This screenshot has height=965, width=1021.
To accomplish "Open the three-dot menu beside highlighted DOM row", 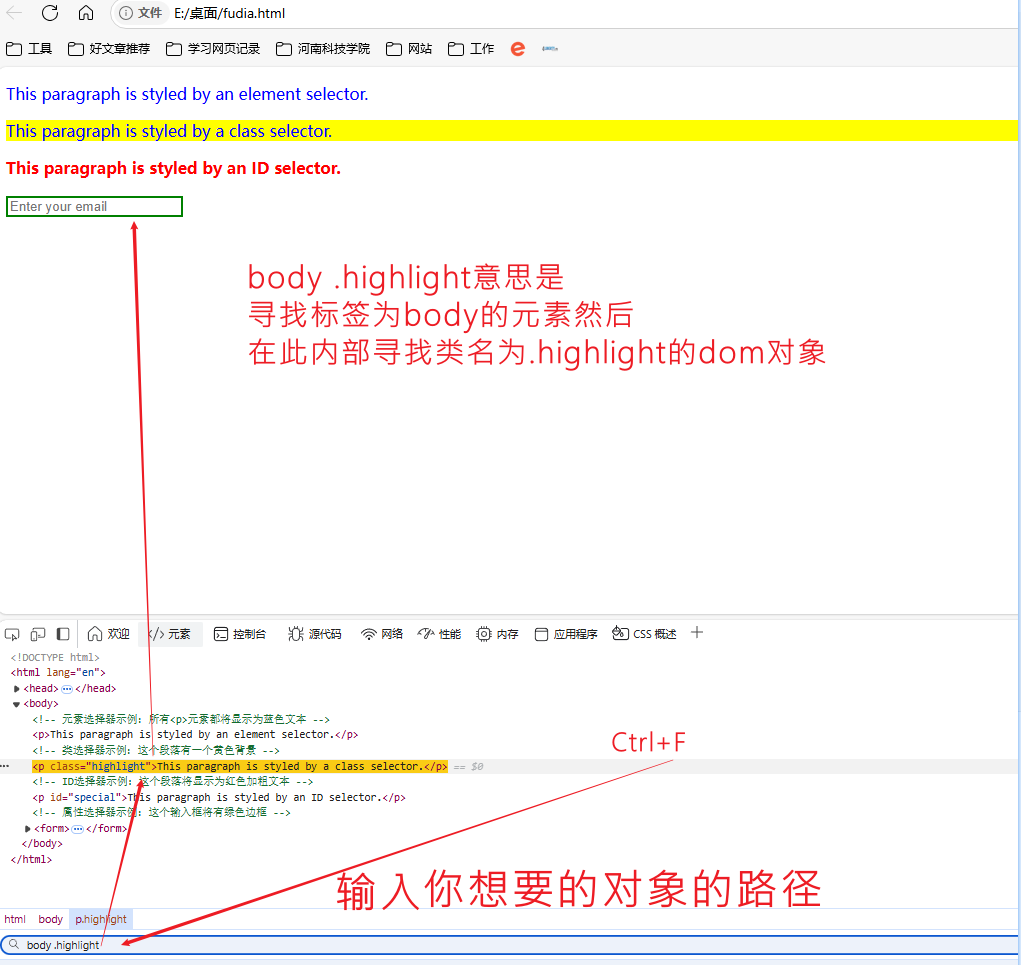I will (5, 766).
